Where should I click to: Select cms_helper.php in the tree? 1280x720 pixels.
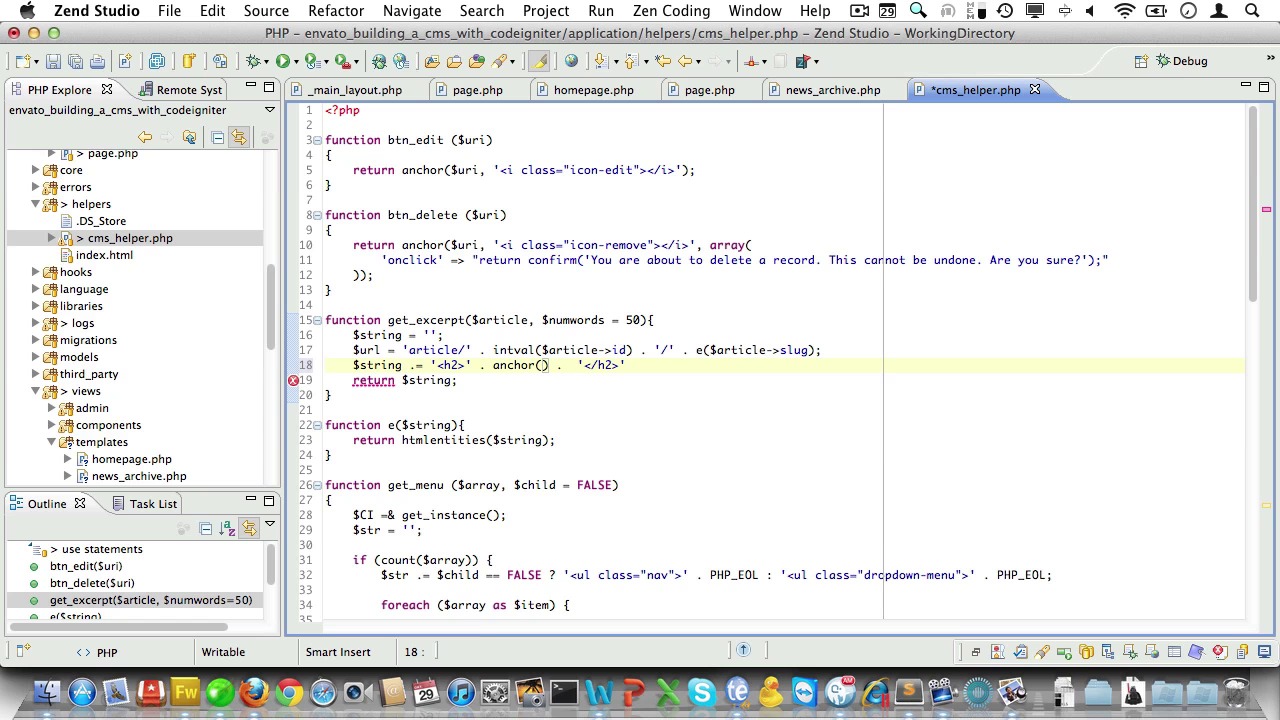(x=130, y=238)
